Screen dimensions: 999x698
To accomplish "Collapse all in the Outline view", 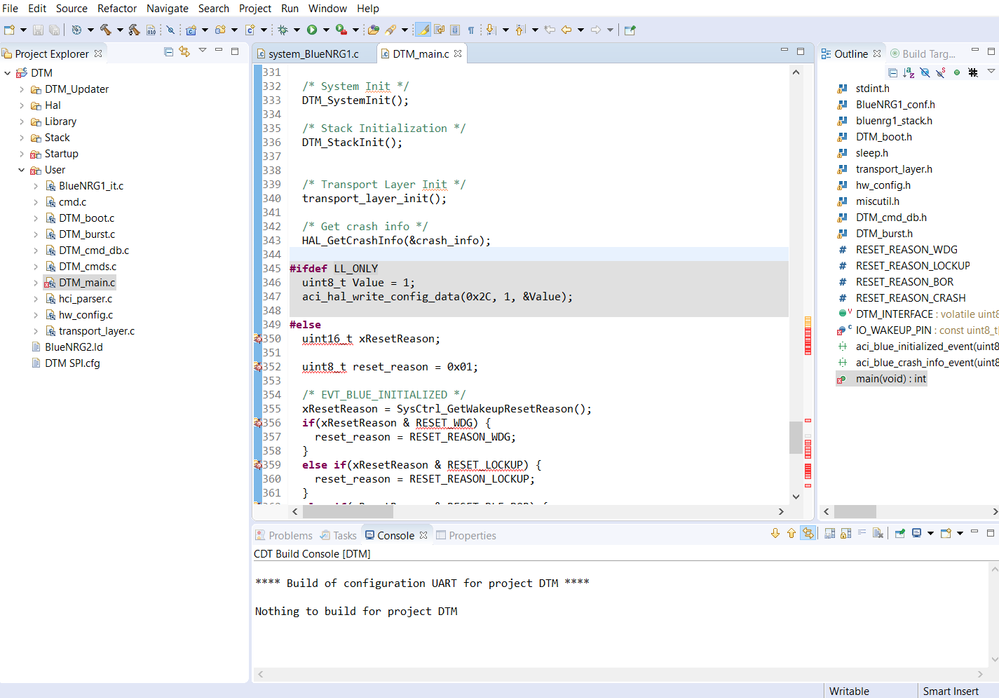I will point(893,73).
